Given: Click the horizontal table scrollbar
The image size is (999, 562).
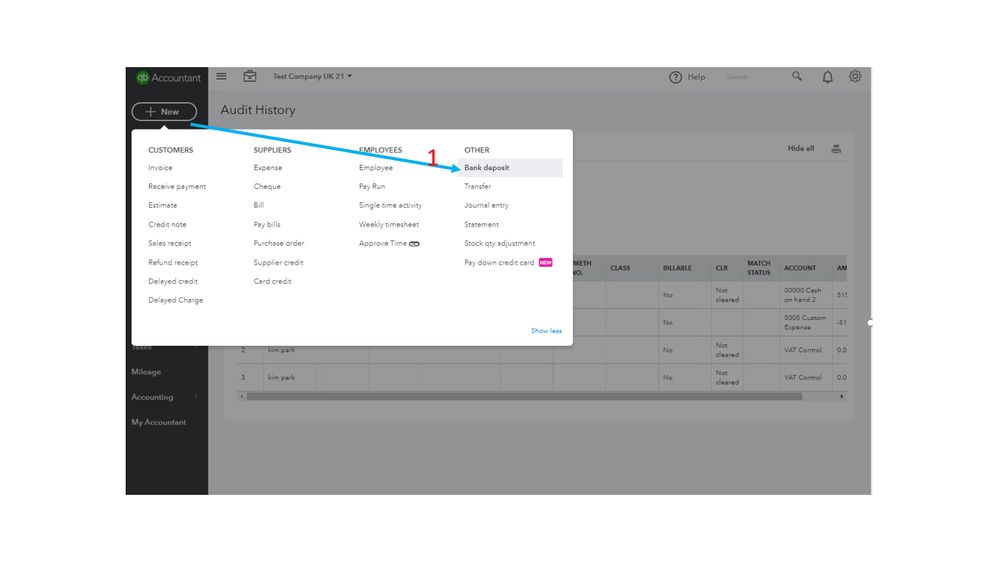Looking at the screenshot, I should 524,396.
